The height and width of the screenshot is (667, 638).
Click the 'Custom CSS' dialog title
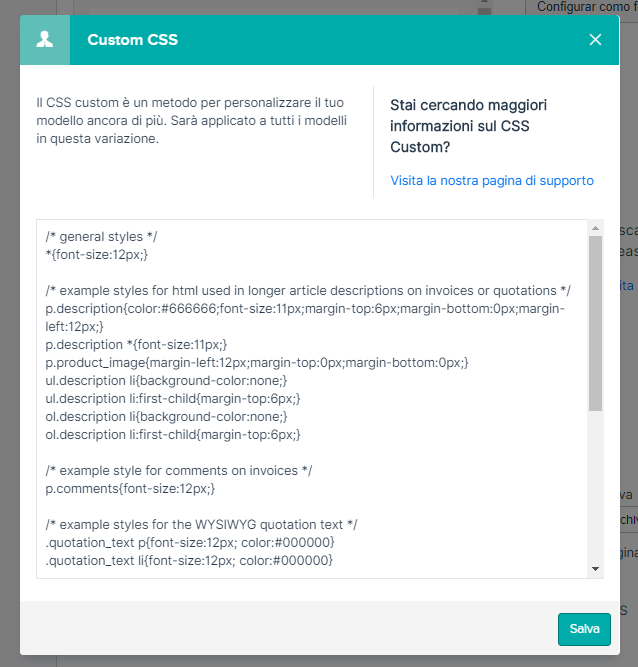pos(132,40)
